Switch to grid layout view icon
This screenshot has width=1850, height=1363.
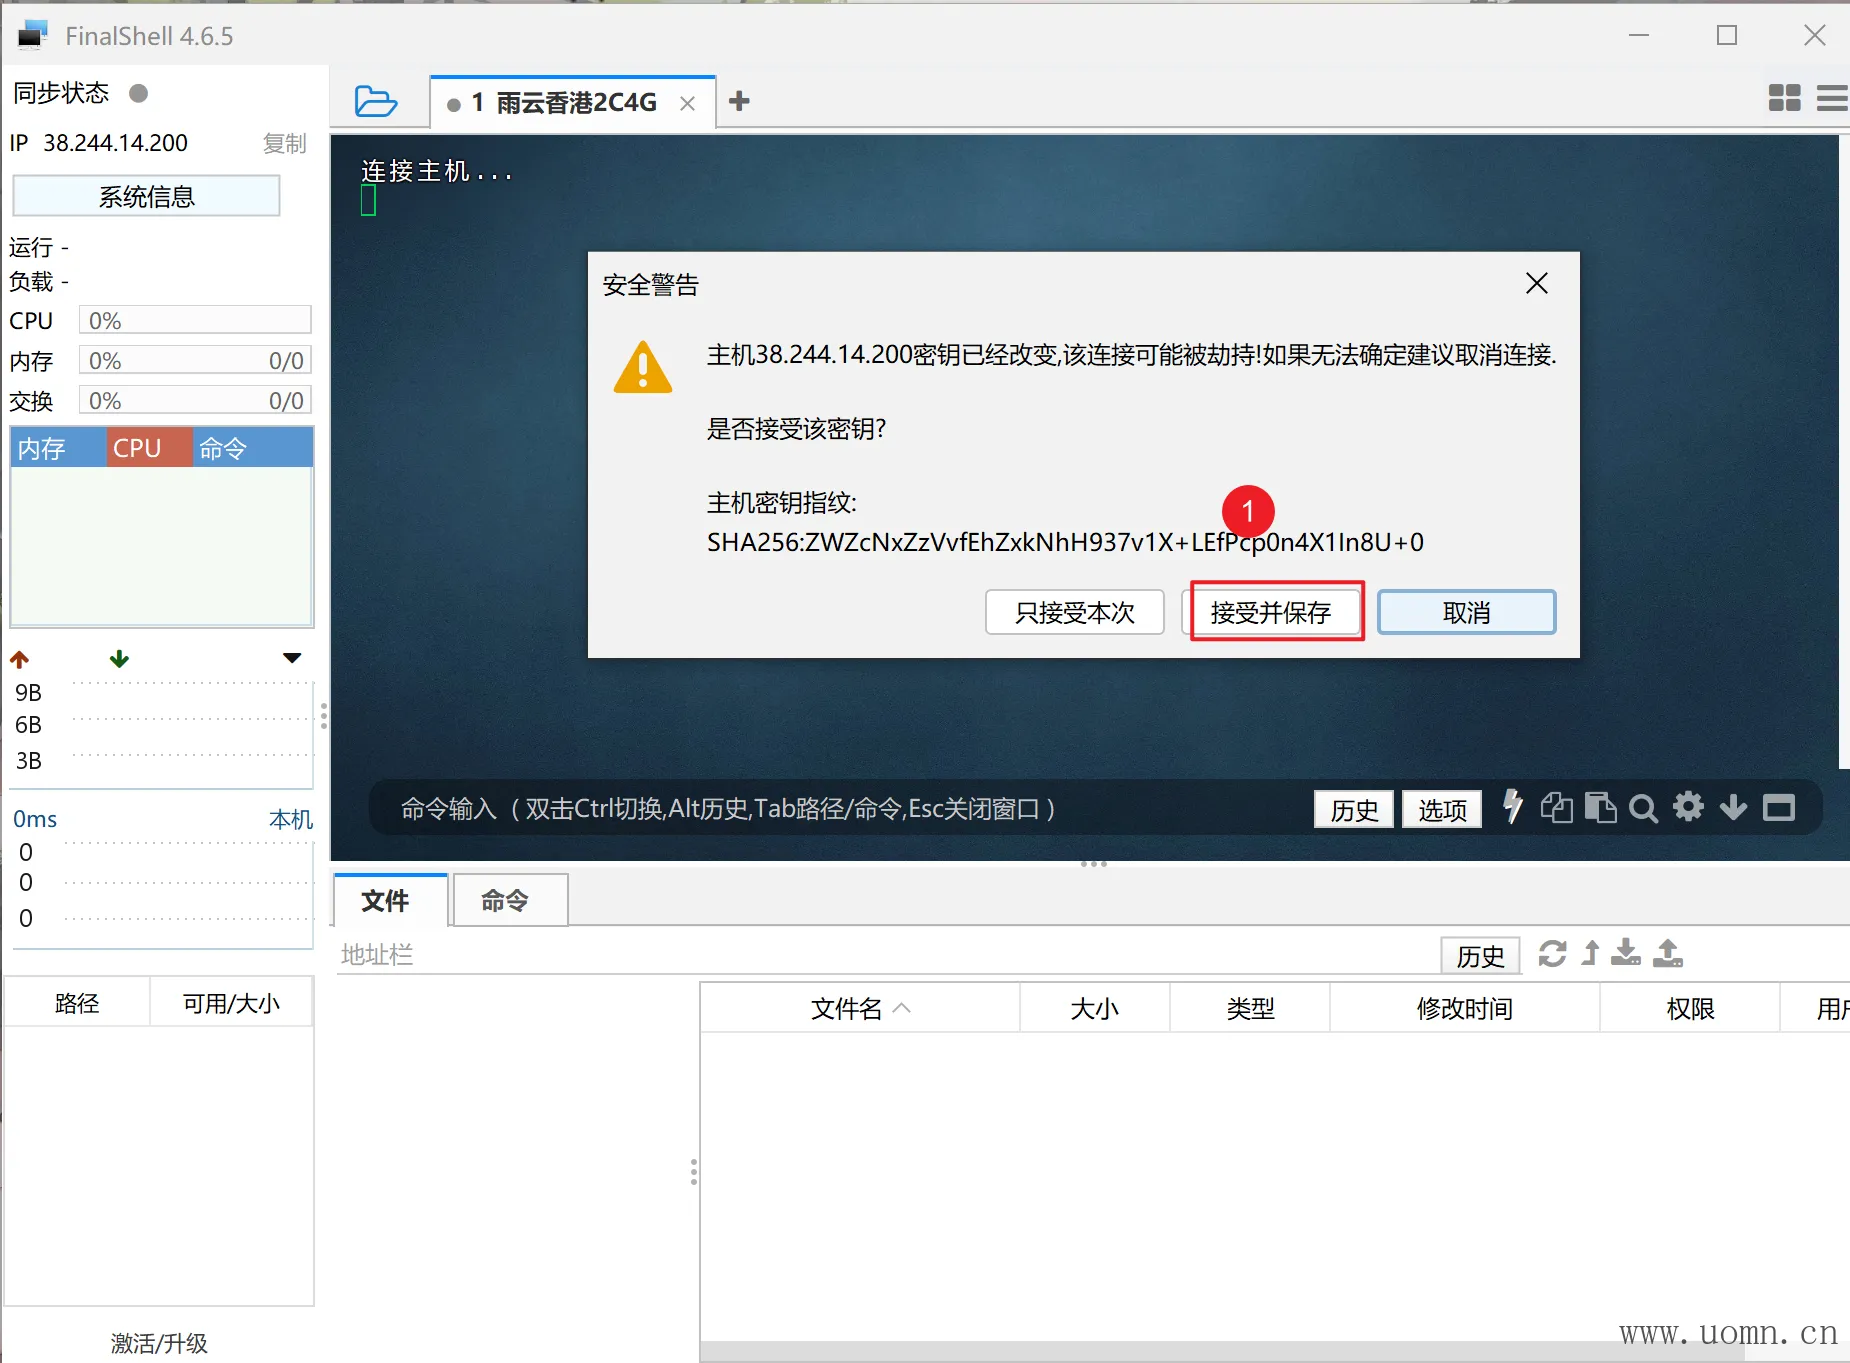tap(1784, 98)
